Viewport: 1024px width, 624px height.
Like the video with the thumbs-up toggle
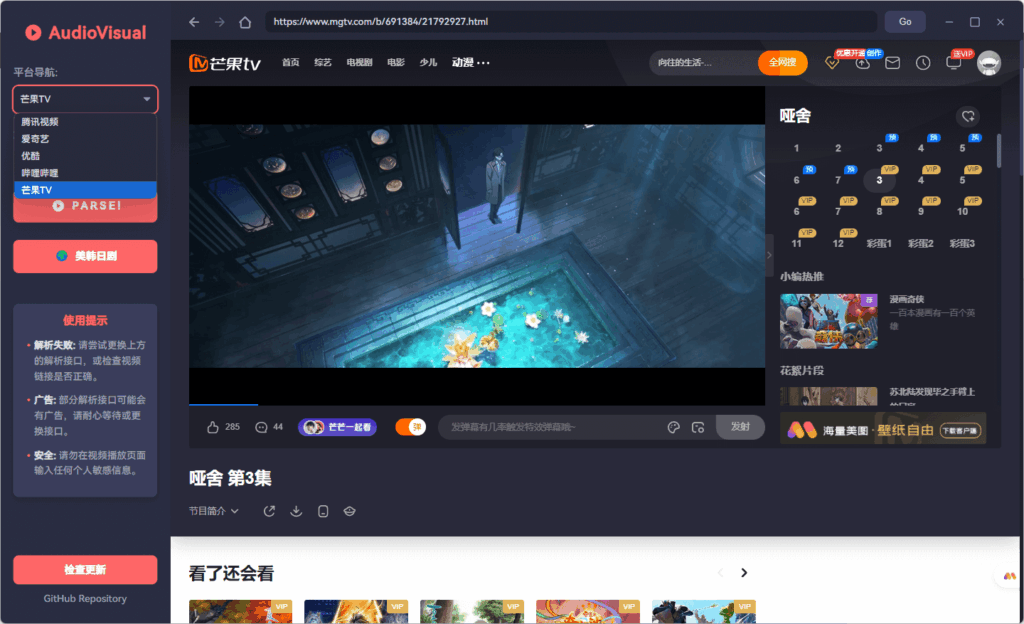[211, 425]
